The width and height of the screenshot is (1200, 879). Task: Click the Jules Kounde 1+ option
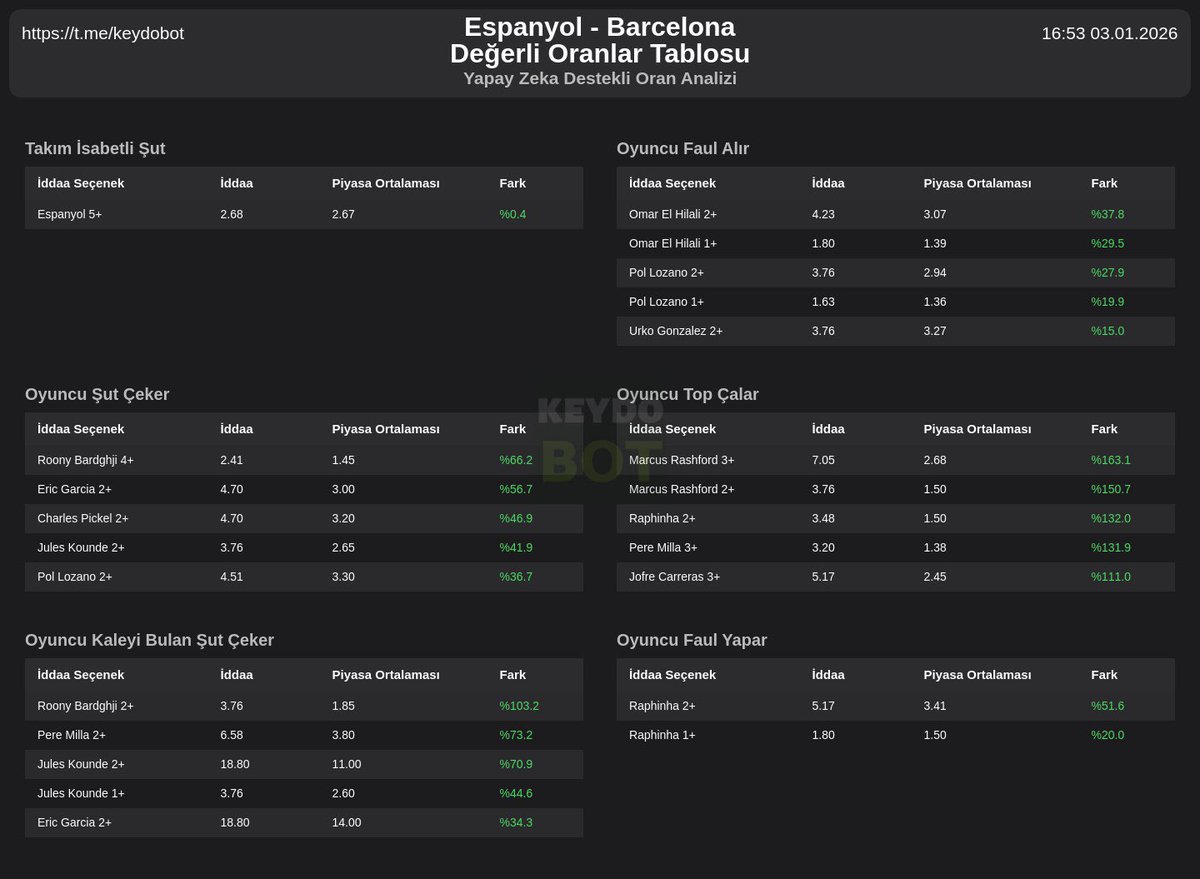click(x=81, y=793)
